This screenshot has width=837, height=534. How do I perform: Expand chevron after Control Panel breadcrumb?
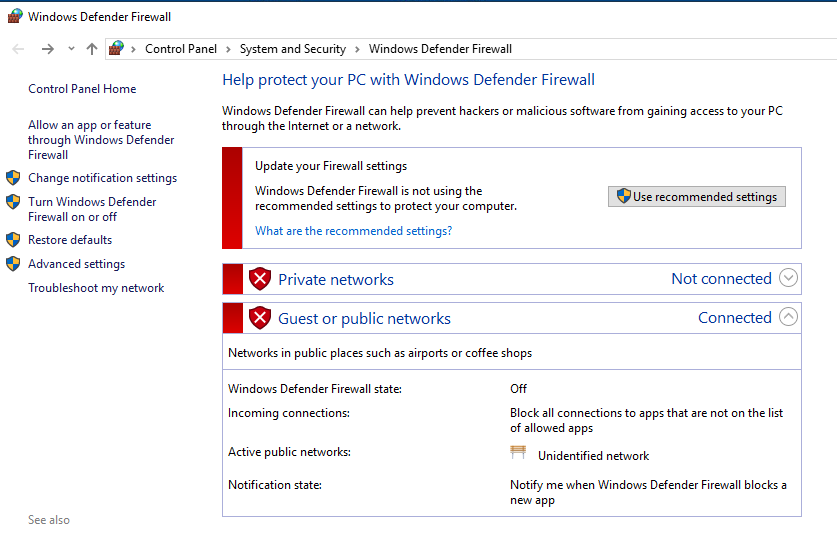pos(228,50)
